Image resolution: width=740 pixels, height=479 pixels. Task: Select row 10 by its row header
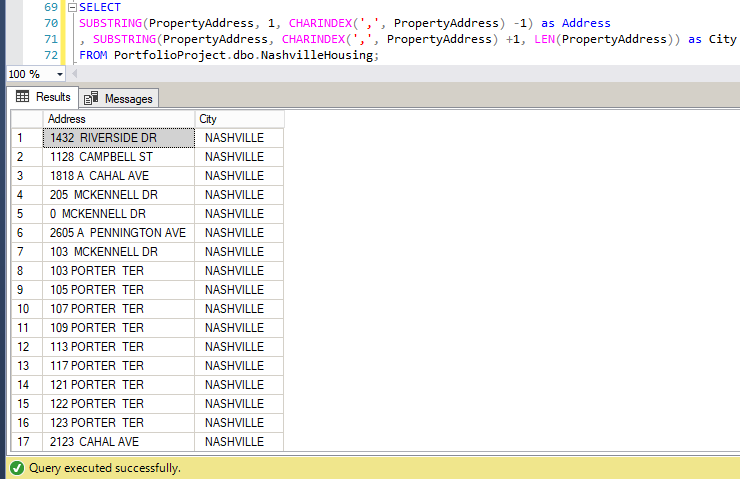26,309
